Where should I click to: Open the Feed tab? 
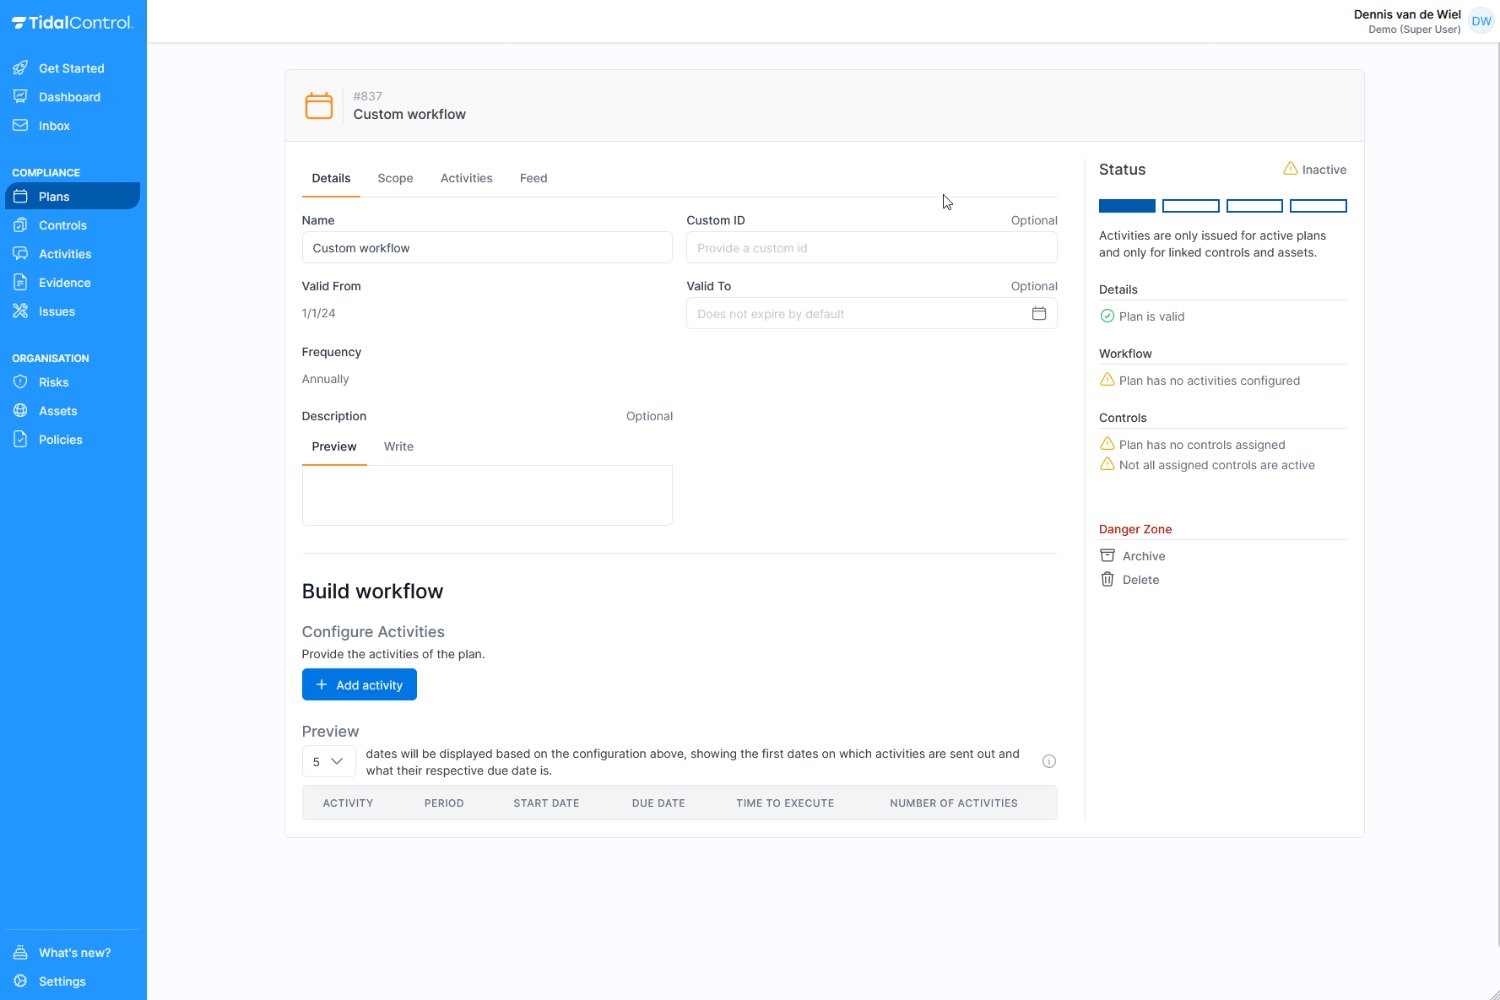[x=533, y=178]
